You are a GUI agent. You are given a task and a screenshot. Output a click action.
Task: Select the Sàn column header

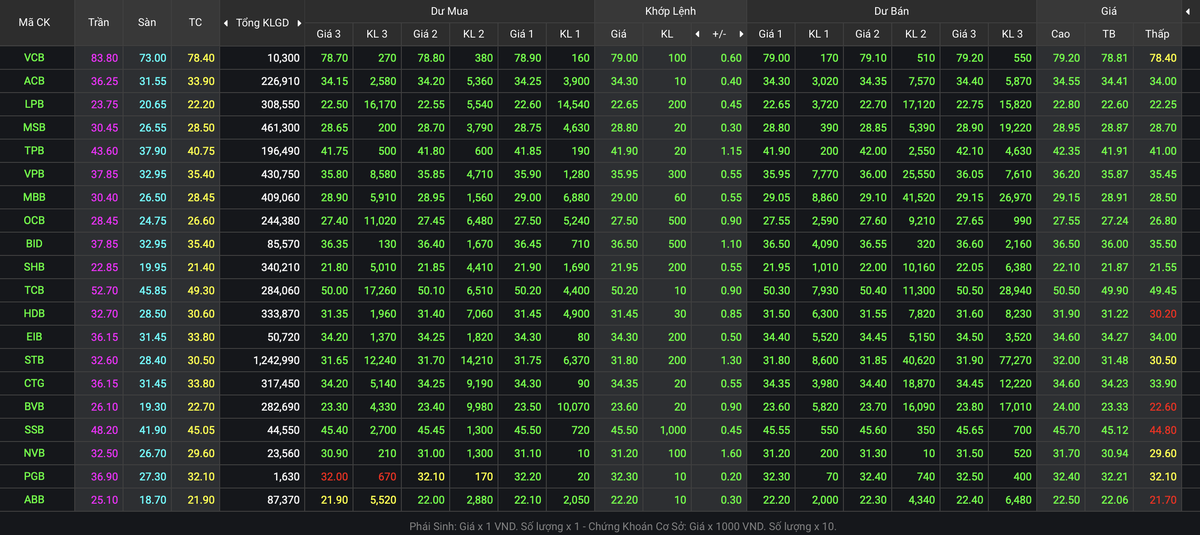(x=147, y=22)
